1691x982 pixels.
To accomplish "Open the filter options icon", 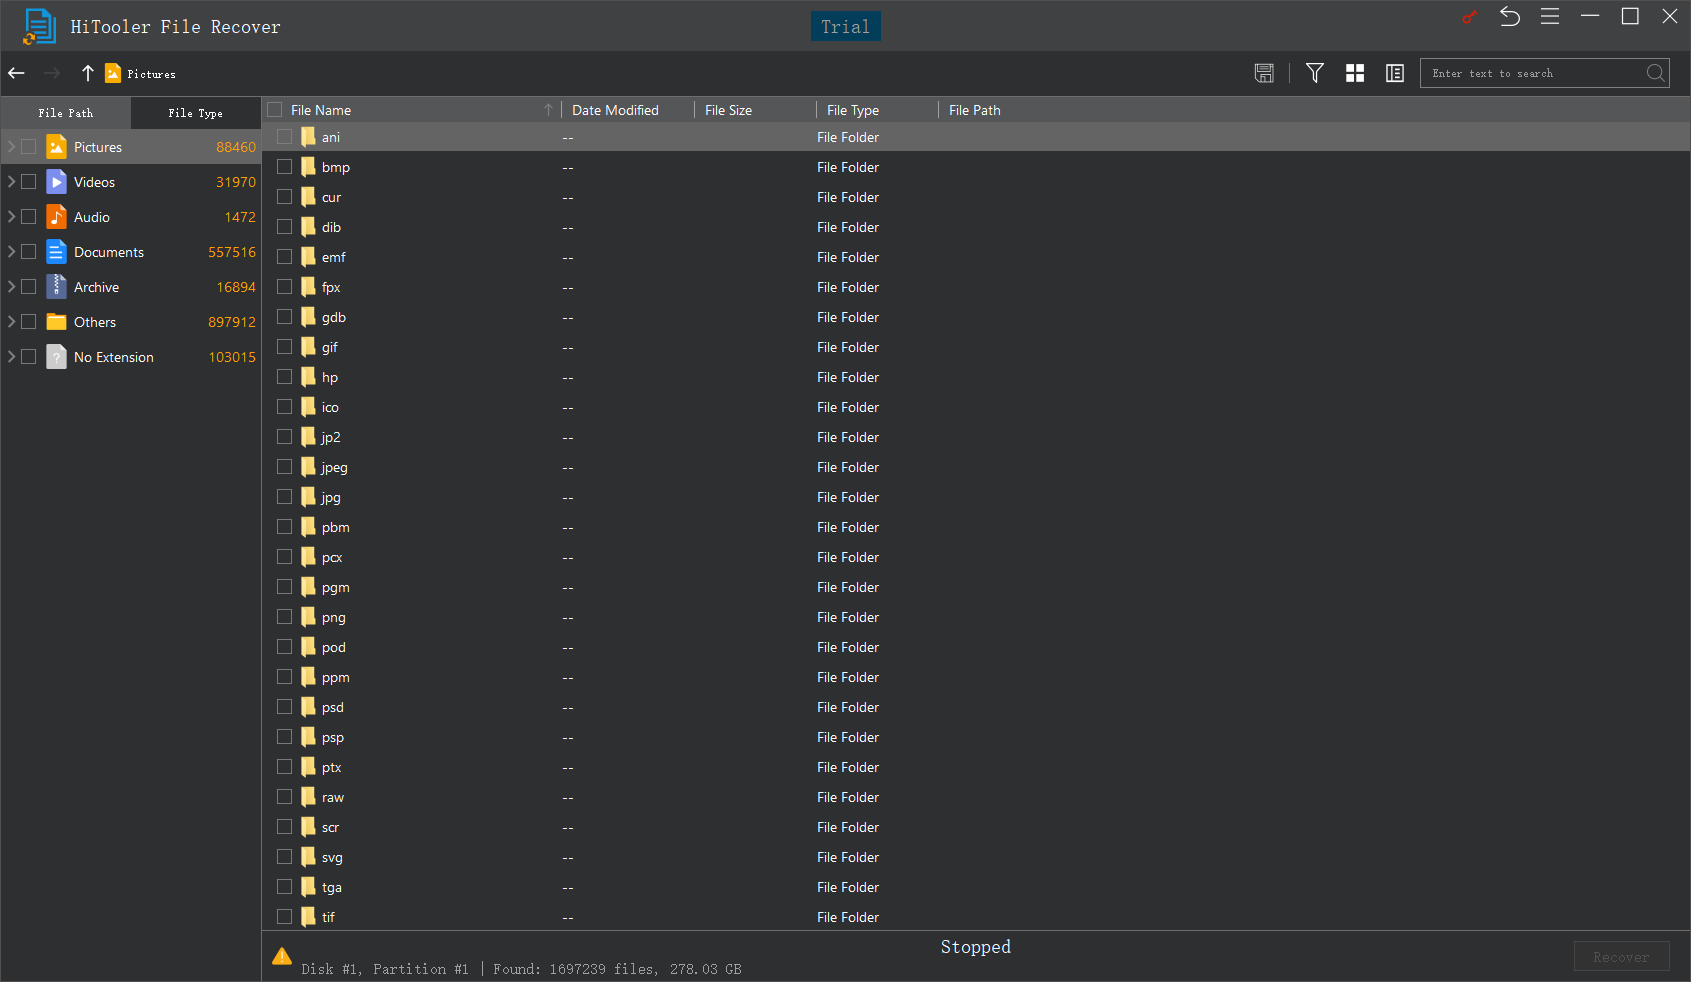I will (1314, 72).
